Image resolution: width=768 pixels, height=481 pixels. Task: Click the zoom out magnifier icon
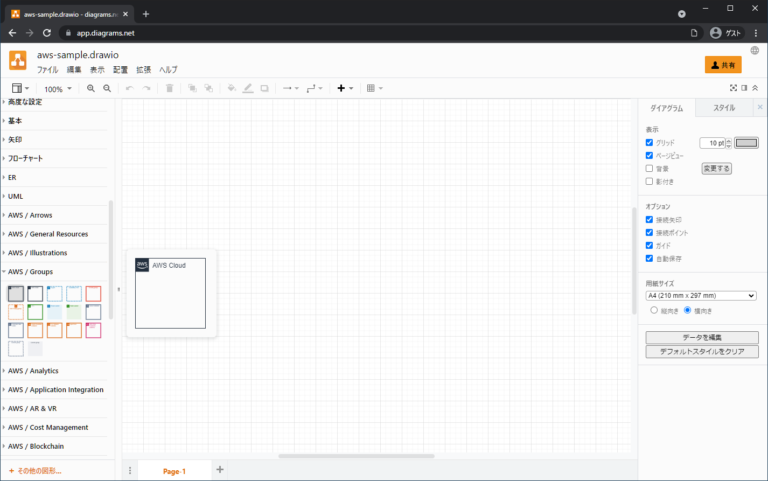pos(107,88)
